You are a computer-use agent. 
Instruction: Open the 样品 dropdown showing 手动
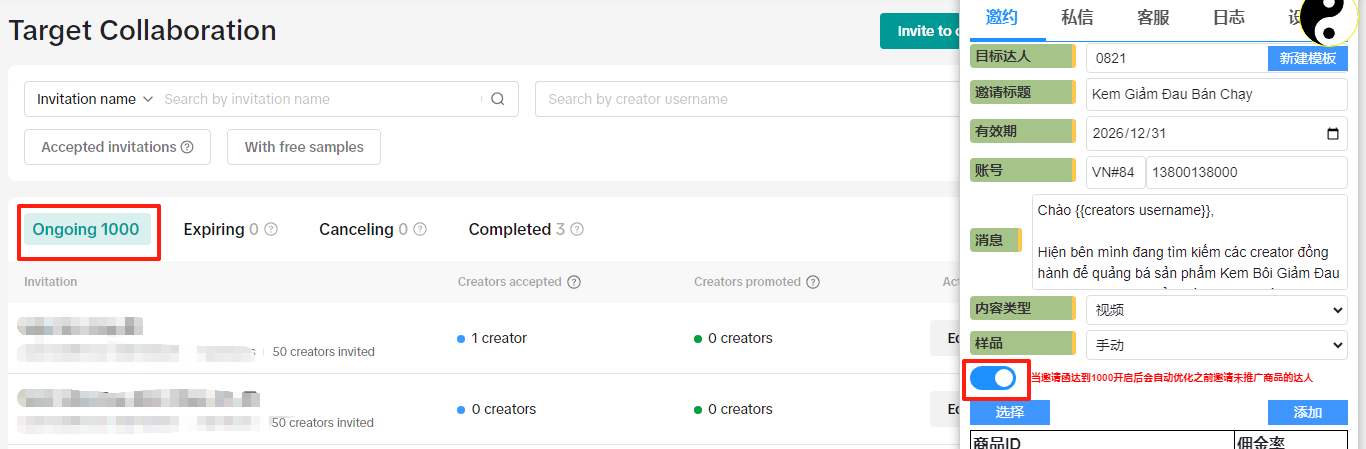coord(1216,345)
